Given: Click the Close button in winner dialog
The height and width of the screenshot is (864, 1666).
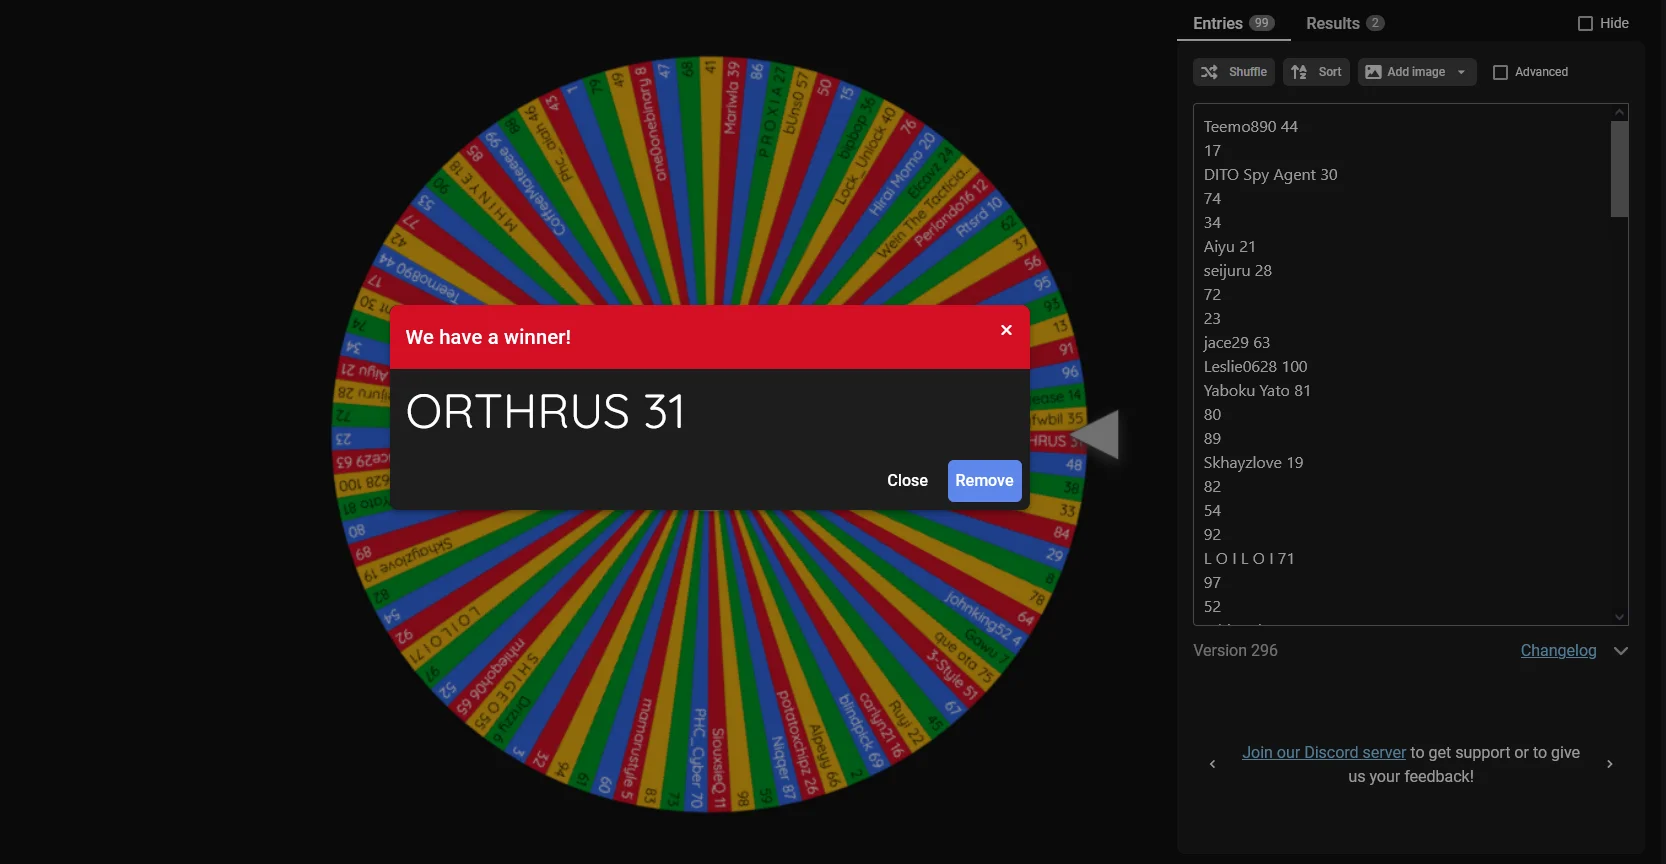Looking at the screenshot, I should point(907,481).
